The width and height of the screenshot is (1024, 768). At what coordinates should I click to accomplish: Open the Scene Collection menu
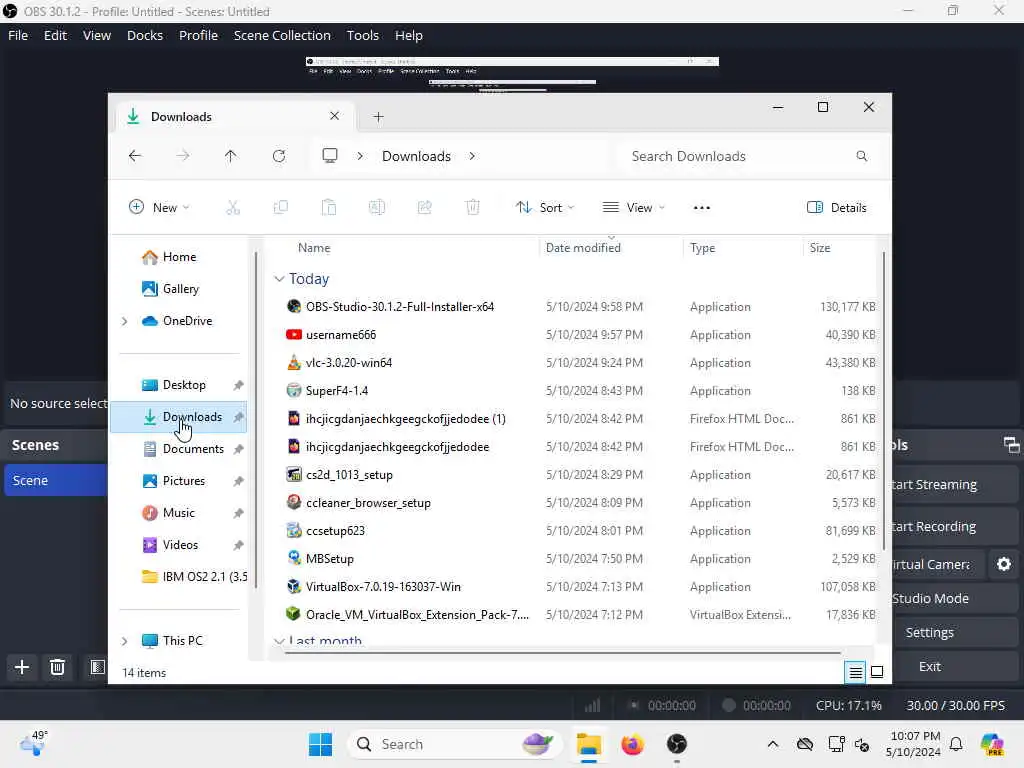coord(282,35)
